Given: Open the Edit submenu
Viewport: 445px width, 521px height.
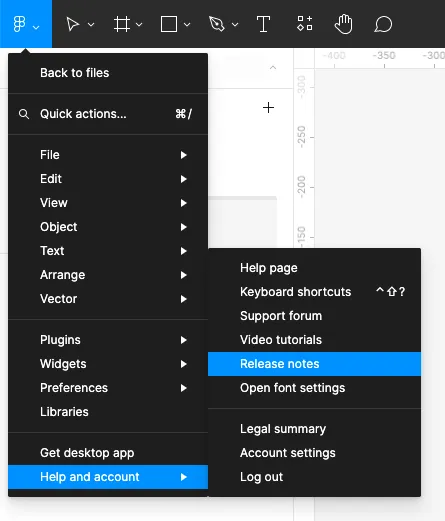Looking at the screenshot, I should coord(108,179).
